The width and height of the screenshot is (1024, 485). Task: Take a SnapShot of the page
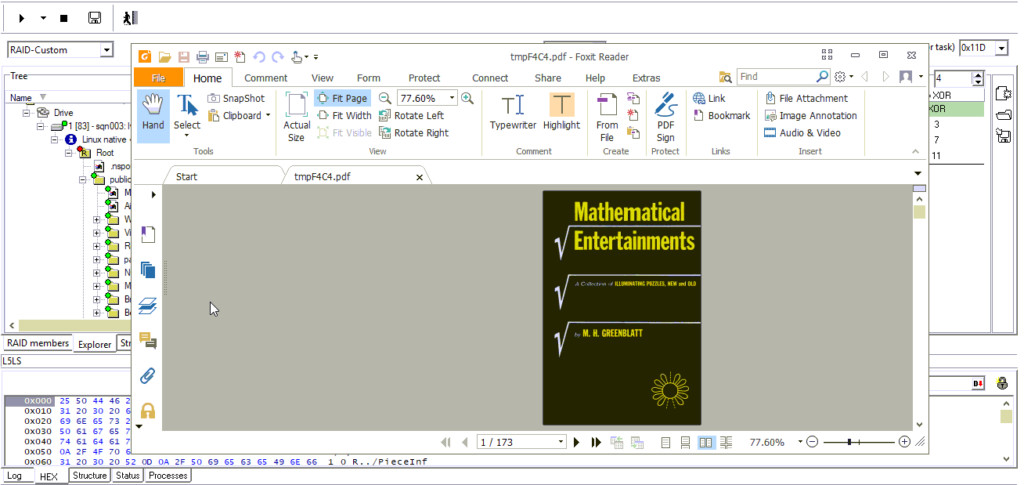click(x=236, y=98)
